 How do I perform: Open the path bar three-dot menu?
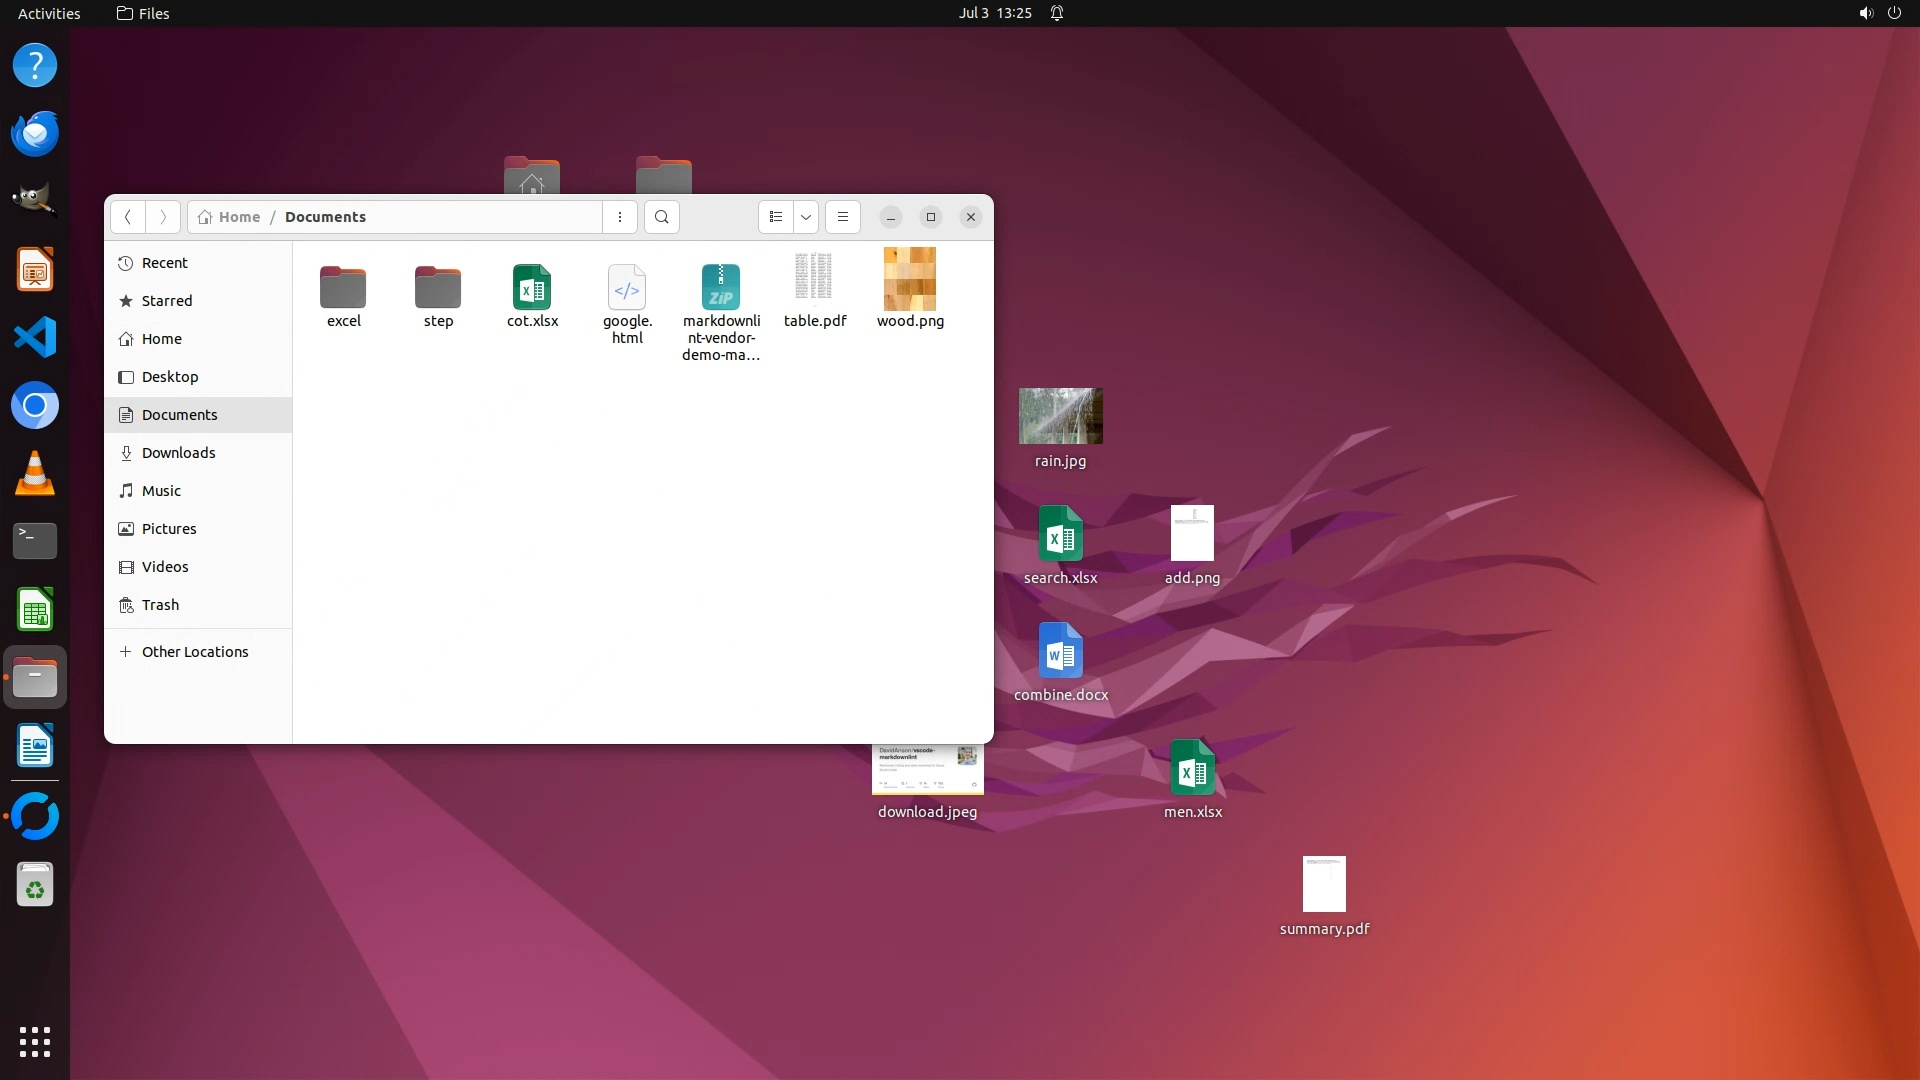tap(620, 217)
